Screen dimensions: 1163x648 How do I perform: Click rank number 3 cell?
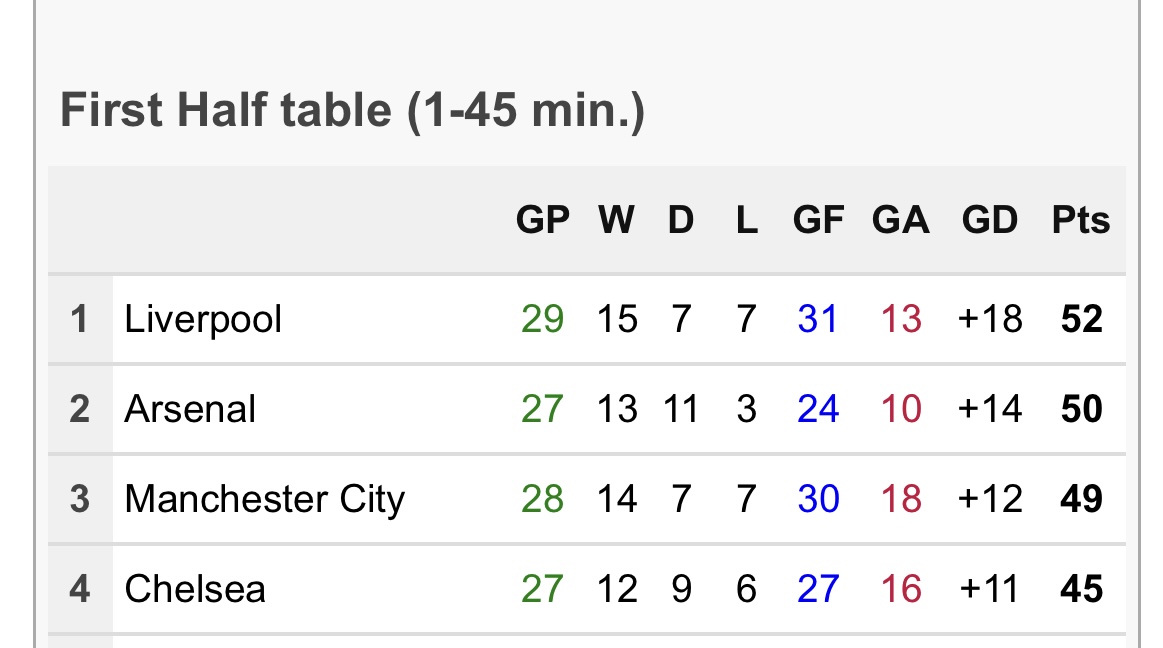(x=80, y=499)
